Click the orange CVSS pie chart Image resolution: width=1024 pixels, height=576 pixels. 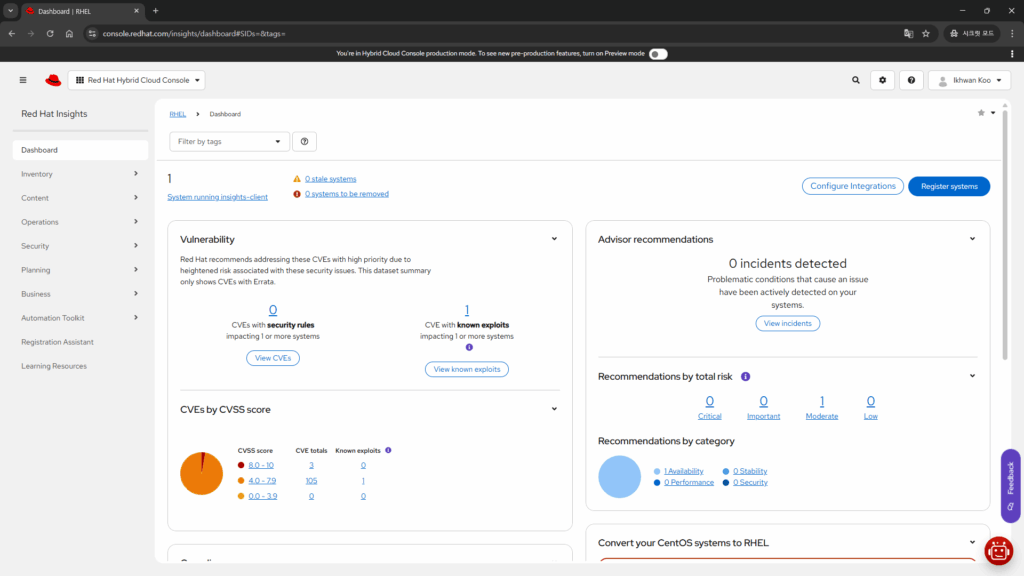[201, 473]
